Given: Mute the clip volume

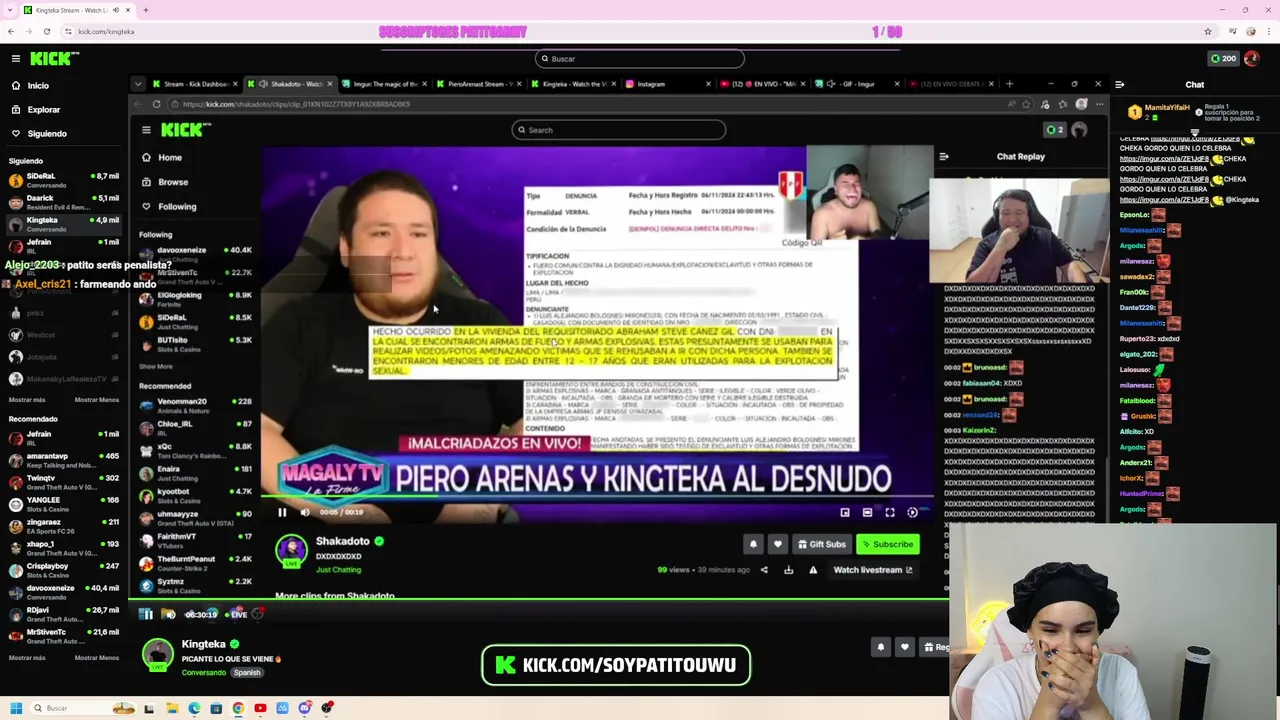Looking at the screenshot, I should [x=305, y=513].
